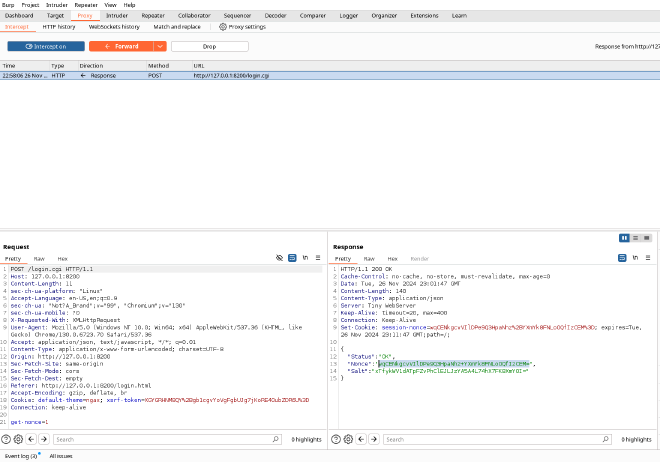Open the Repeater tool tab

coord(153,16)
